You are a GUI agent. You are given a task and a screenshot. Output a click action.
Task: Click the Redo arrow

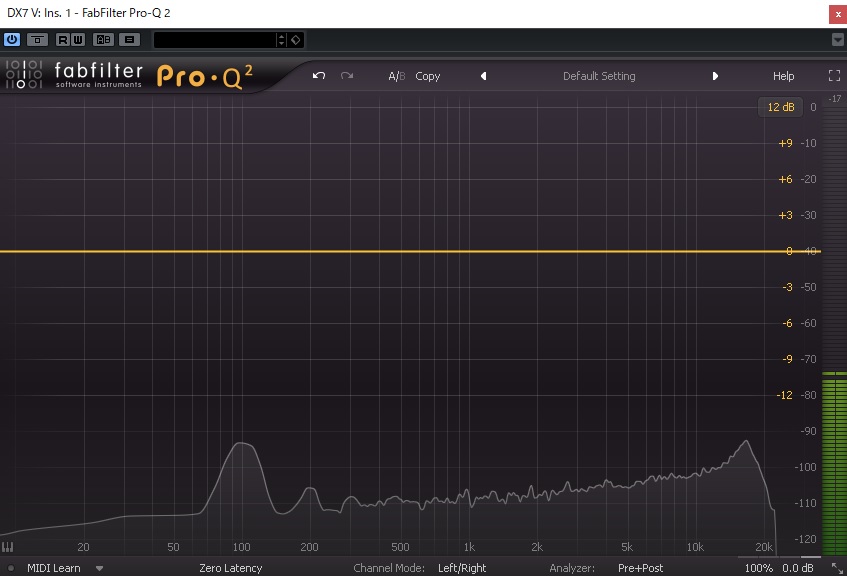tap(347, 76)
